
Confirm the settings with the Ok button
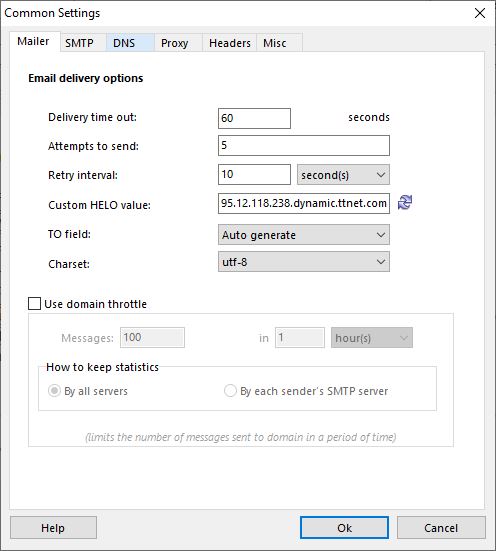point(344,527)
